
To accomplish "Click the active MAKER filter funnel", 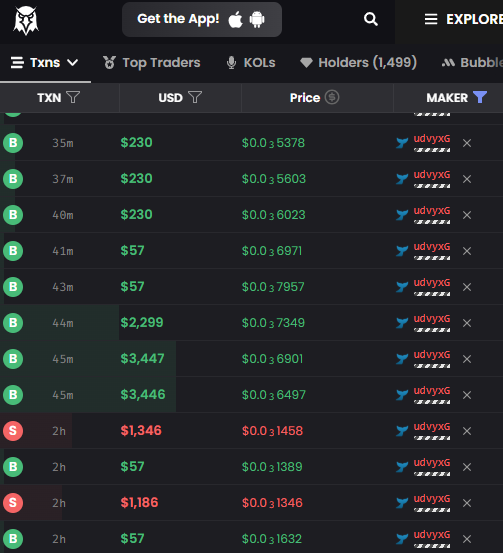I will click(480, 97).
